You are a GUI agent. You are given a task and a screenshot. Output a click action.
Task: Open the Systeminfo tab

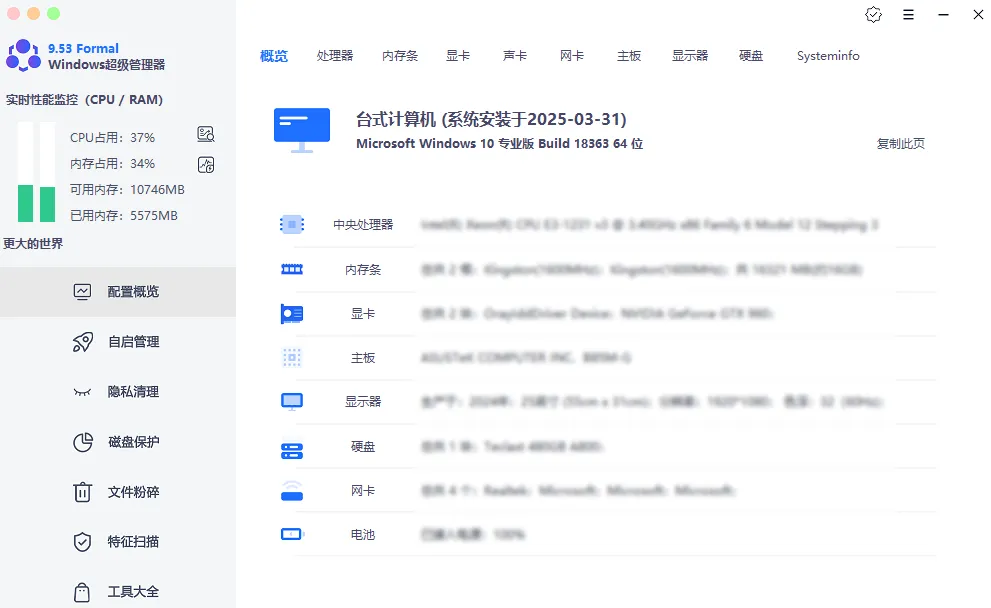coord(828,56)
